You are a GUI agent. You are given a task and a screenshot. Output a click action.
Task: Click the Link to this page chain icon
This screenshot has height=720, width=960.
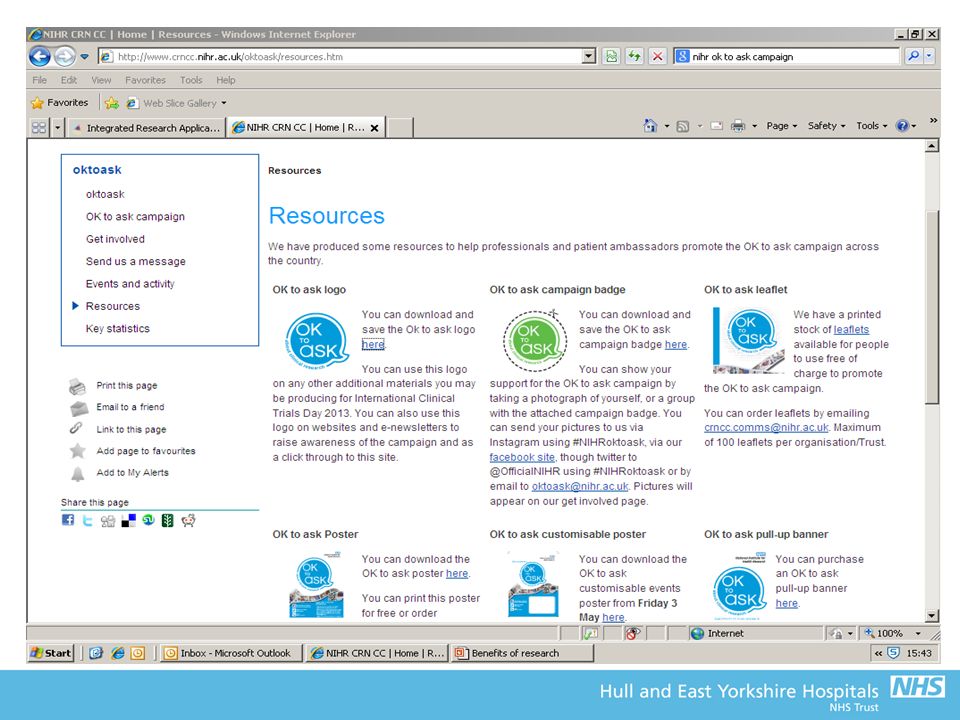pyautogui.click(x=76, y=429)
